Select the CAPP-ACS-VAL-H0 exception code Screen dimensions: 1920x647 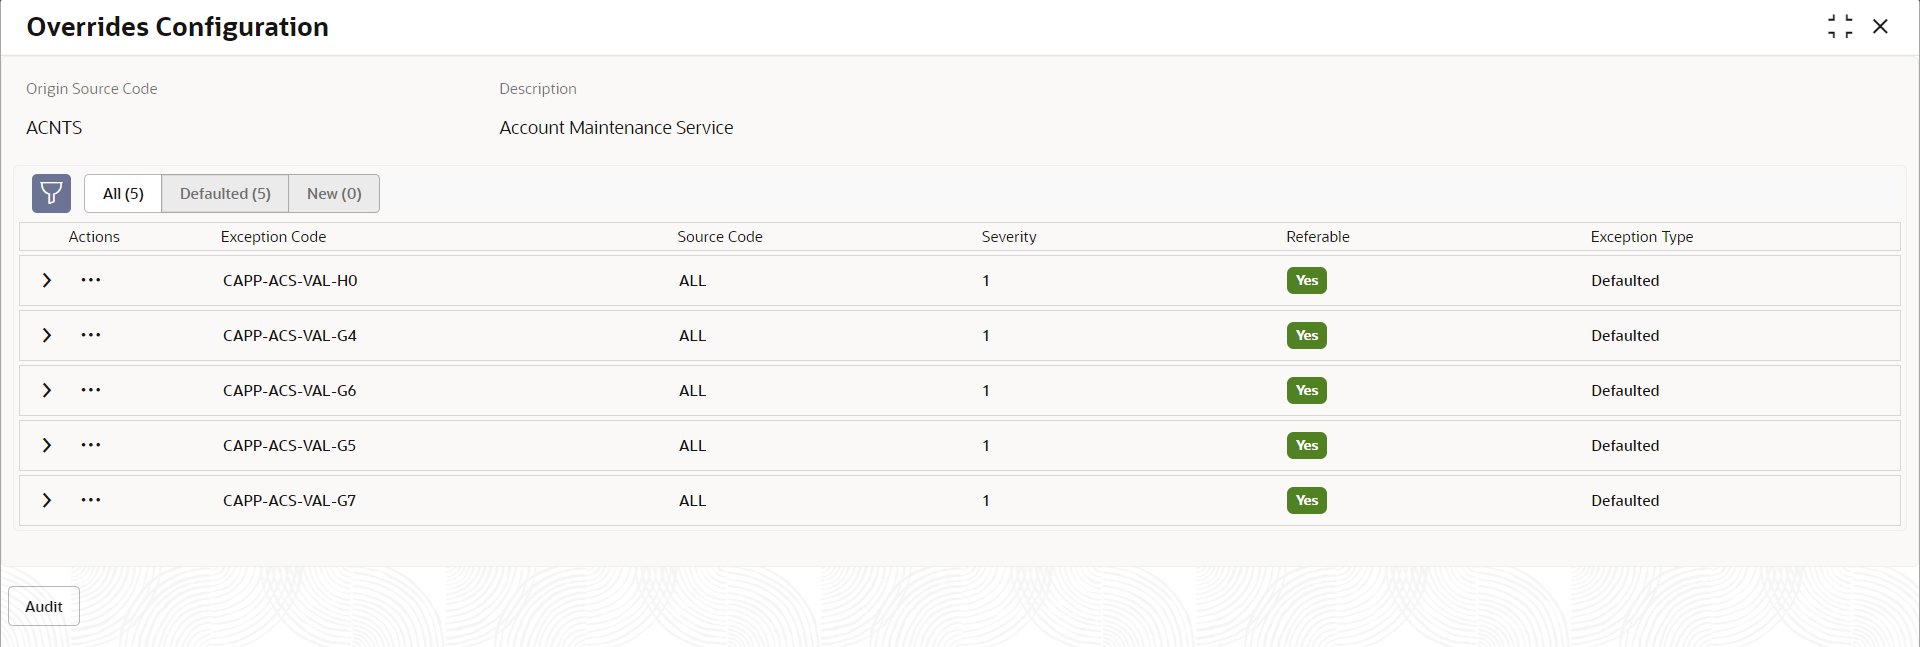click(290, 281)
